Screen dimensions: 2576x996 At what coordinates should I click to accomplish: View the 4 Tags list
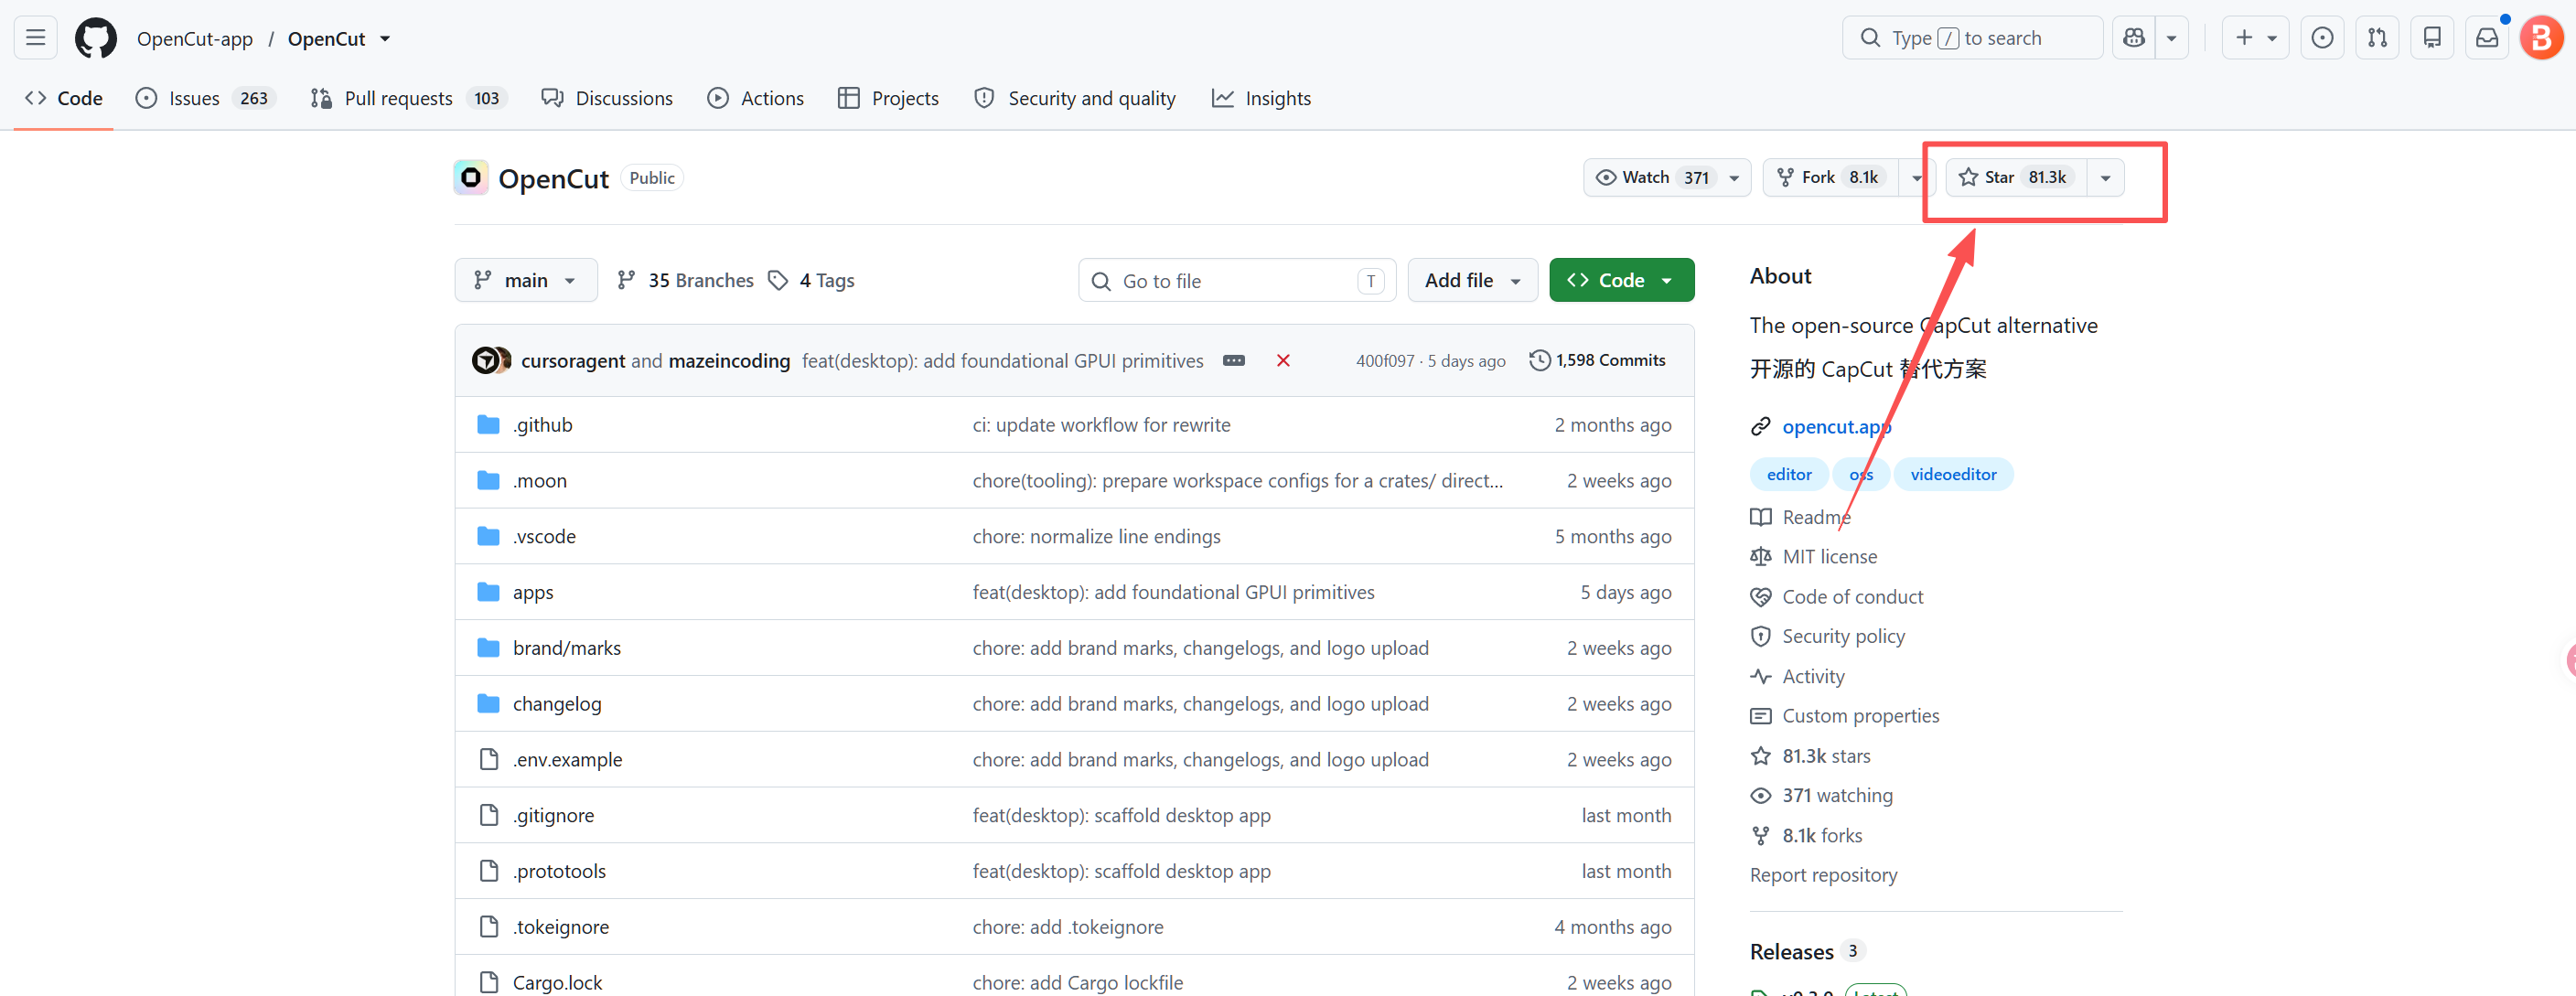811,281
